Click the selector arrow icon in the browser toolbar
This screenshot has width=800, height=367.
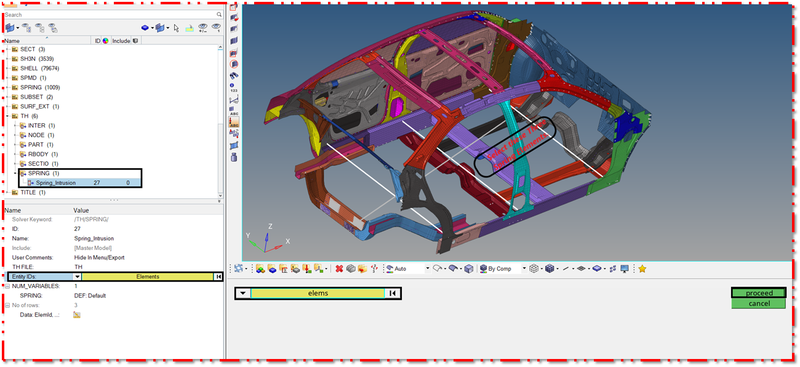coord(177,28)
